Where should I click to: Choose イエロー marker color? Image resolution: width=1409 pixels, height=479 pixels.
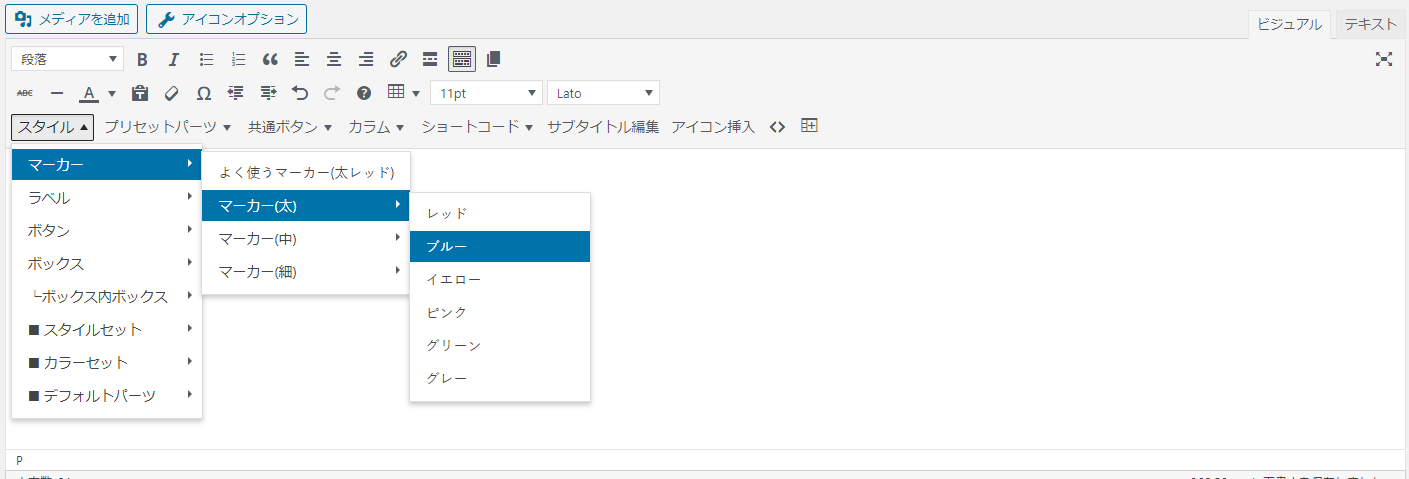pos(500,280)
